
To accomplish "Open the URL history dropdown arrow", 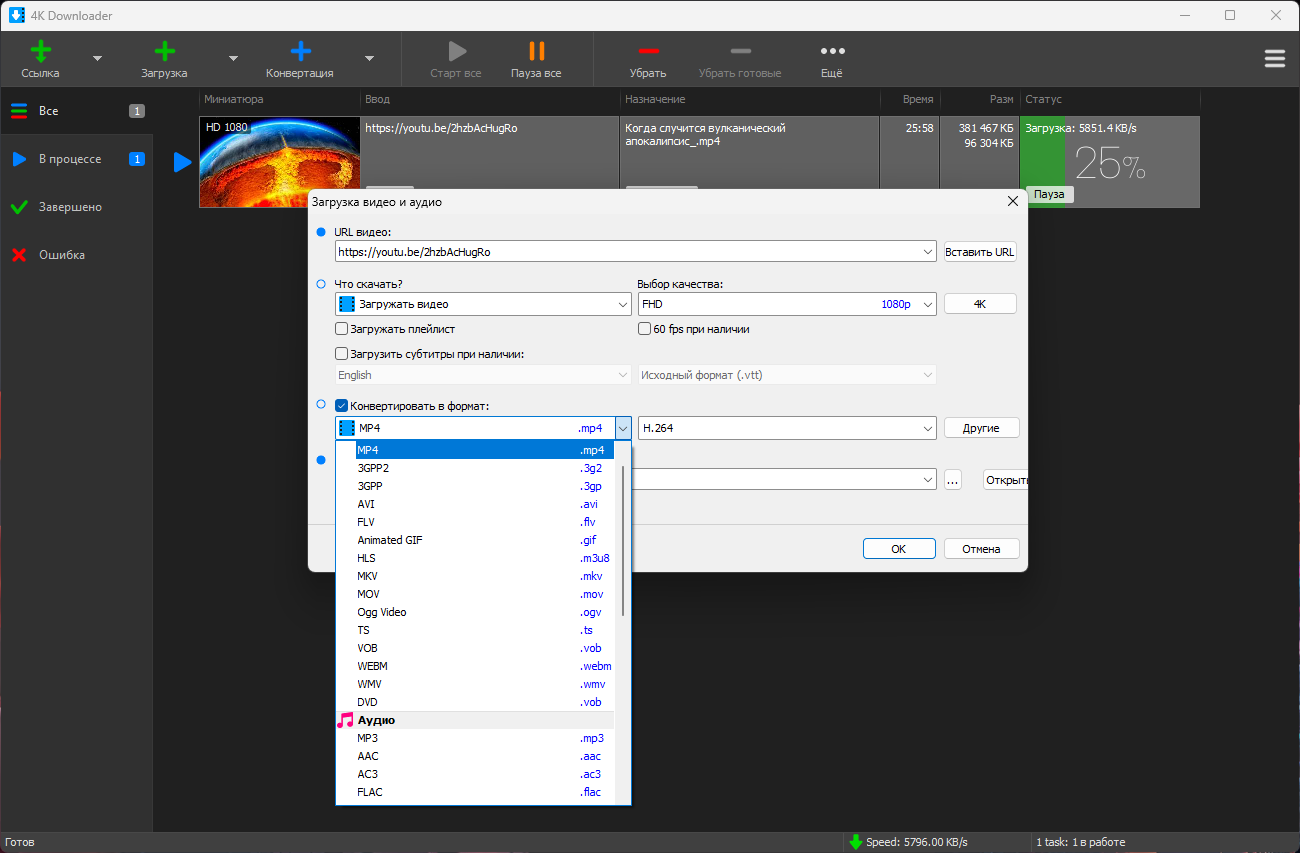I will [929, 252].
